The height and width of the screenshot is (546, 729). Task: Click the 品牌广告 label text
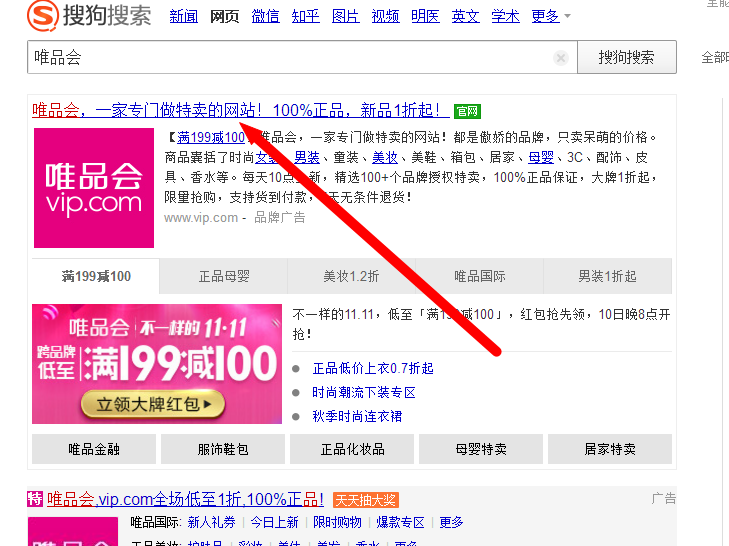tap(279, 218)
